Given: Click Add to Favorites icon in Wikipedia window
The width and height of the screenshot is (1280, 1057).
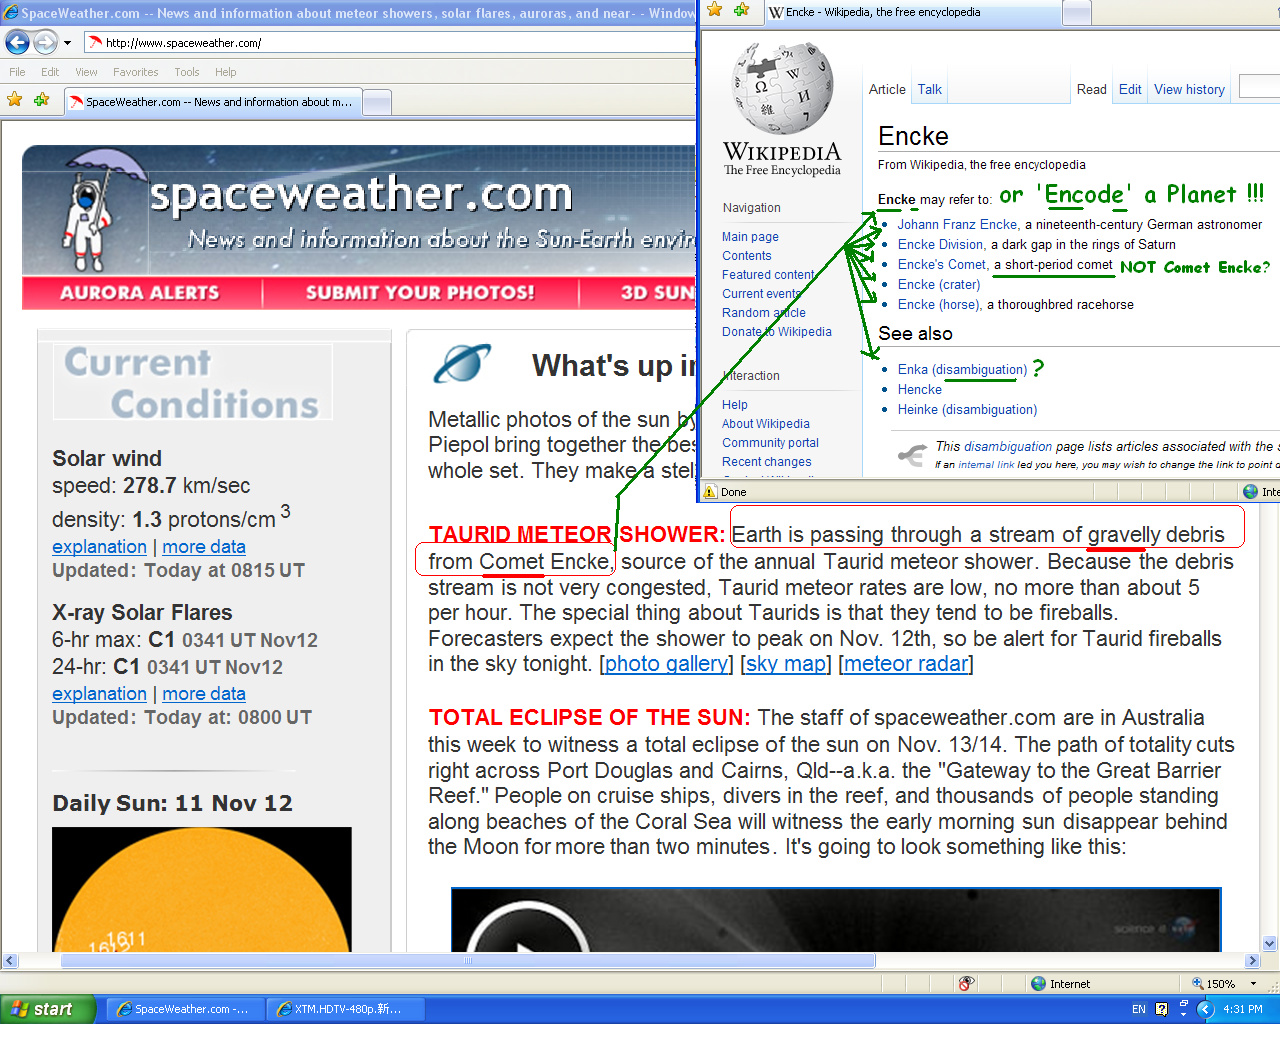Looking at the screenshot, I should click(x=741, y=10).
